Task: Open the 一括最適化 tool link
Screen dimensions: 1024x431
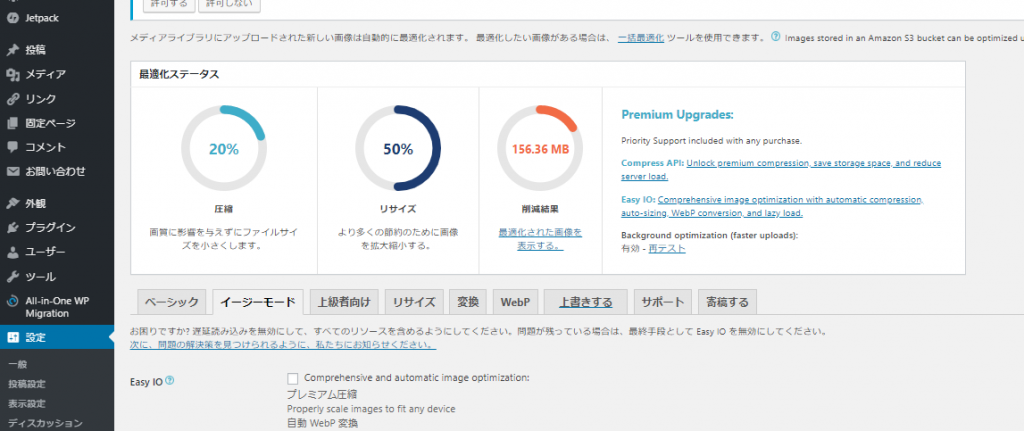Action: (641, 37)
